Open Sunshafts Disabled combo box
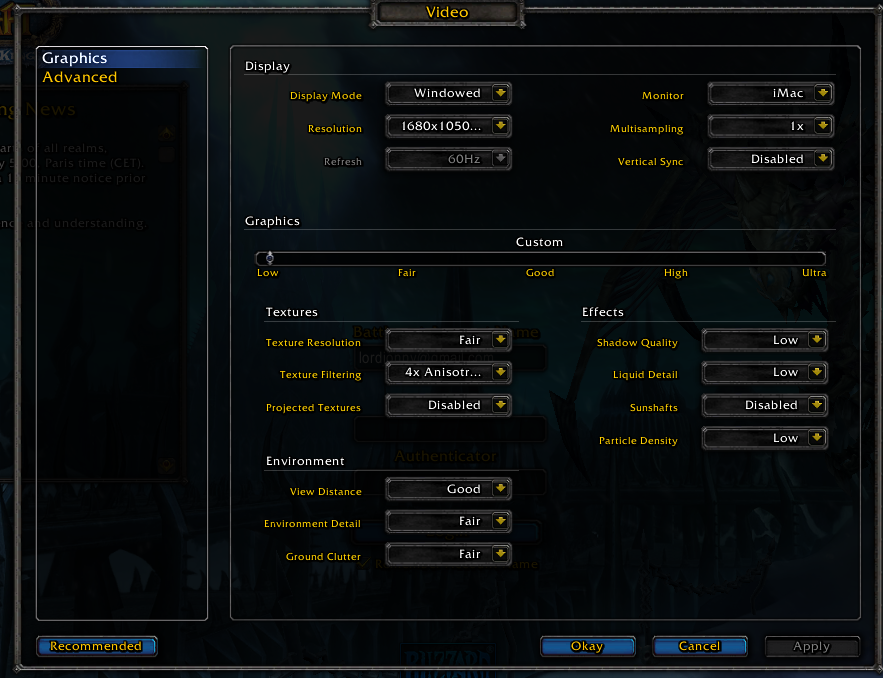The height and width of the screenshot is (678, 883). click(x=765, y=404)
